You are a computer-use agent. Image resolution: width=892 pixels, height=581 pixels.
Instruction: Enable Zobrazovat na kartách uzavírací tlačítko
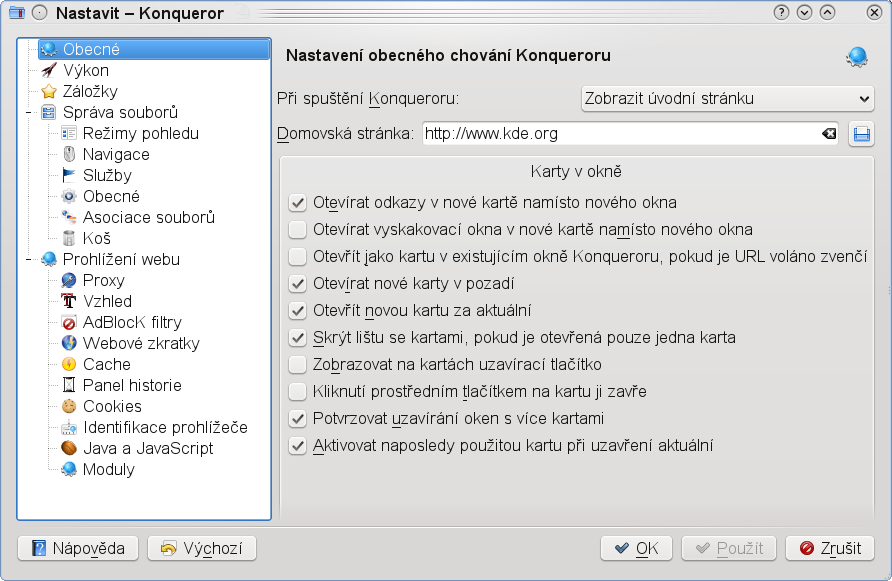pos(298,364)
